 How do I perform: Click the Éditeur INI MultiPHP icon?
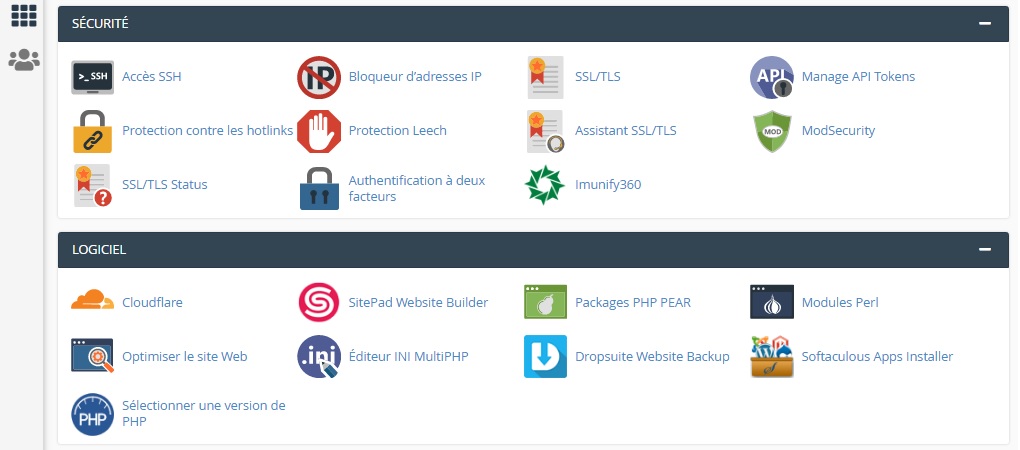319,356
